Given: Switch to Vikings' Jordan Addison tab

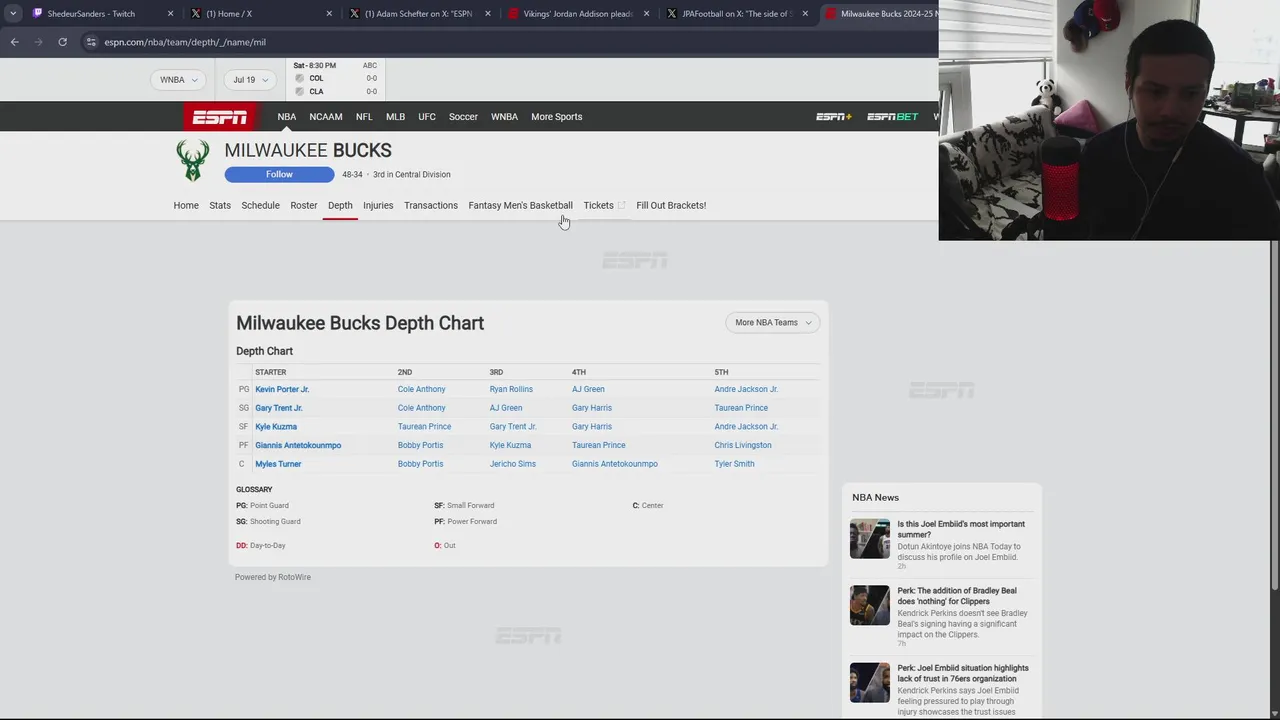Looking at the screenshot, I should tap(578, 14).
